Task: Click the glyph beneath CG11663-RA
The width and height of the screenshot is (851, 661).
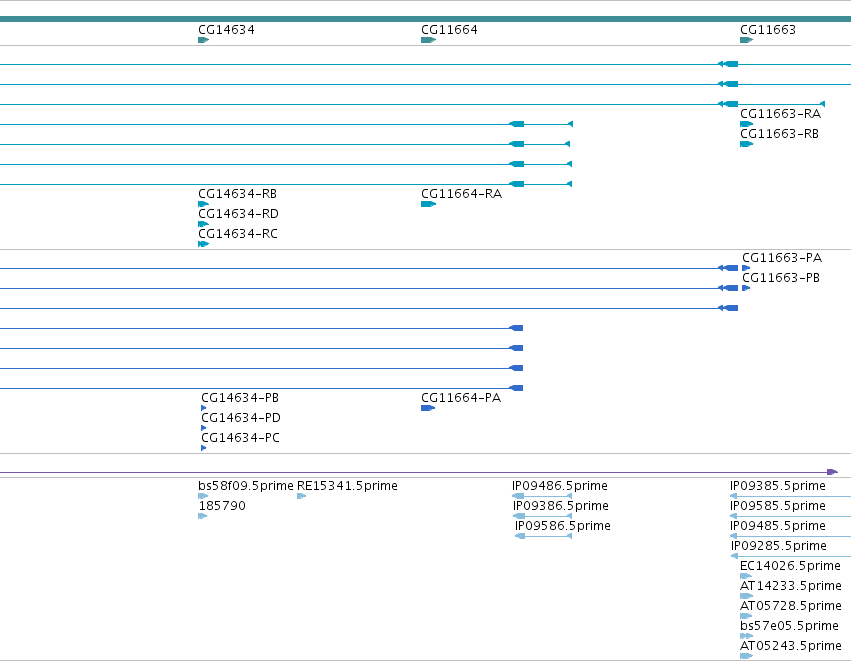Action: pyautogui.click(x=746, y=124)
